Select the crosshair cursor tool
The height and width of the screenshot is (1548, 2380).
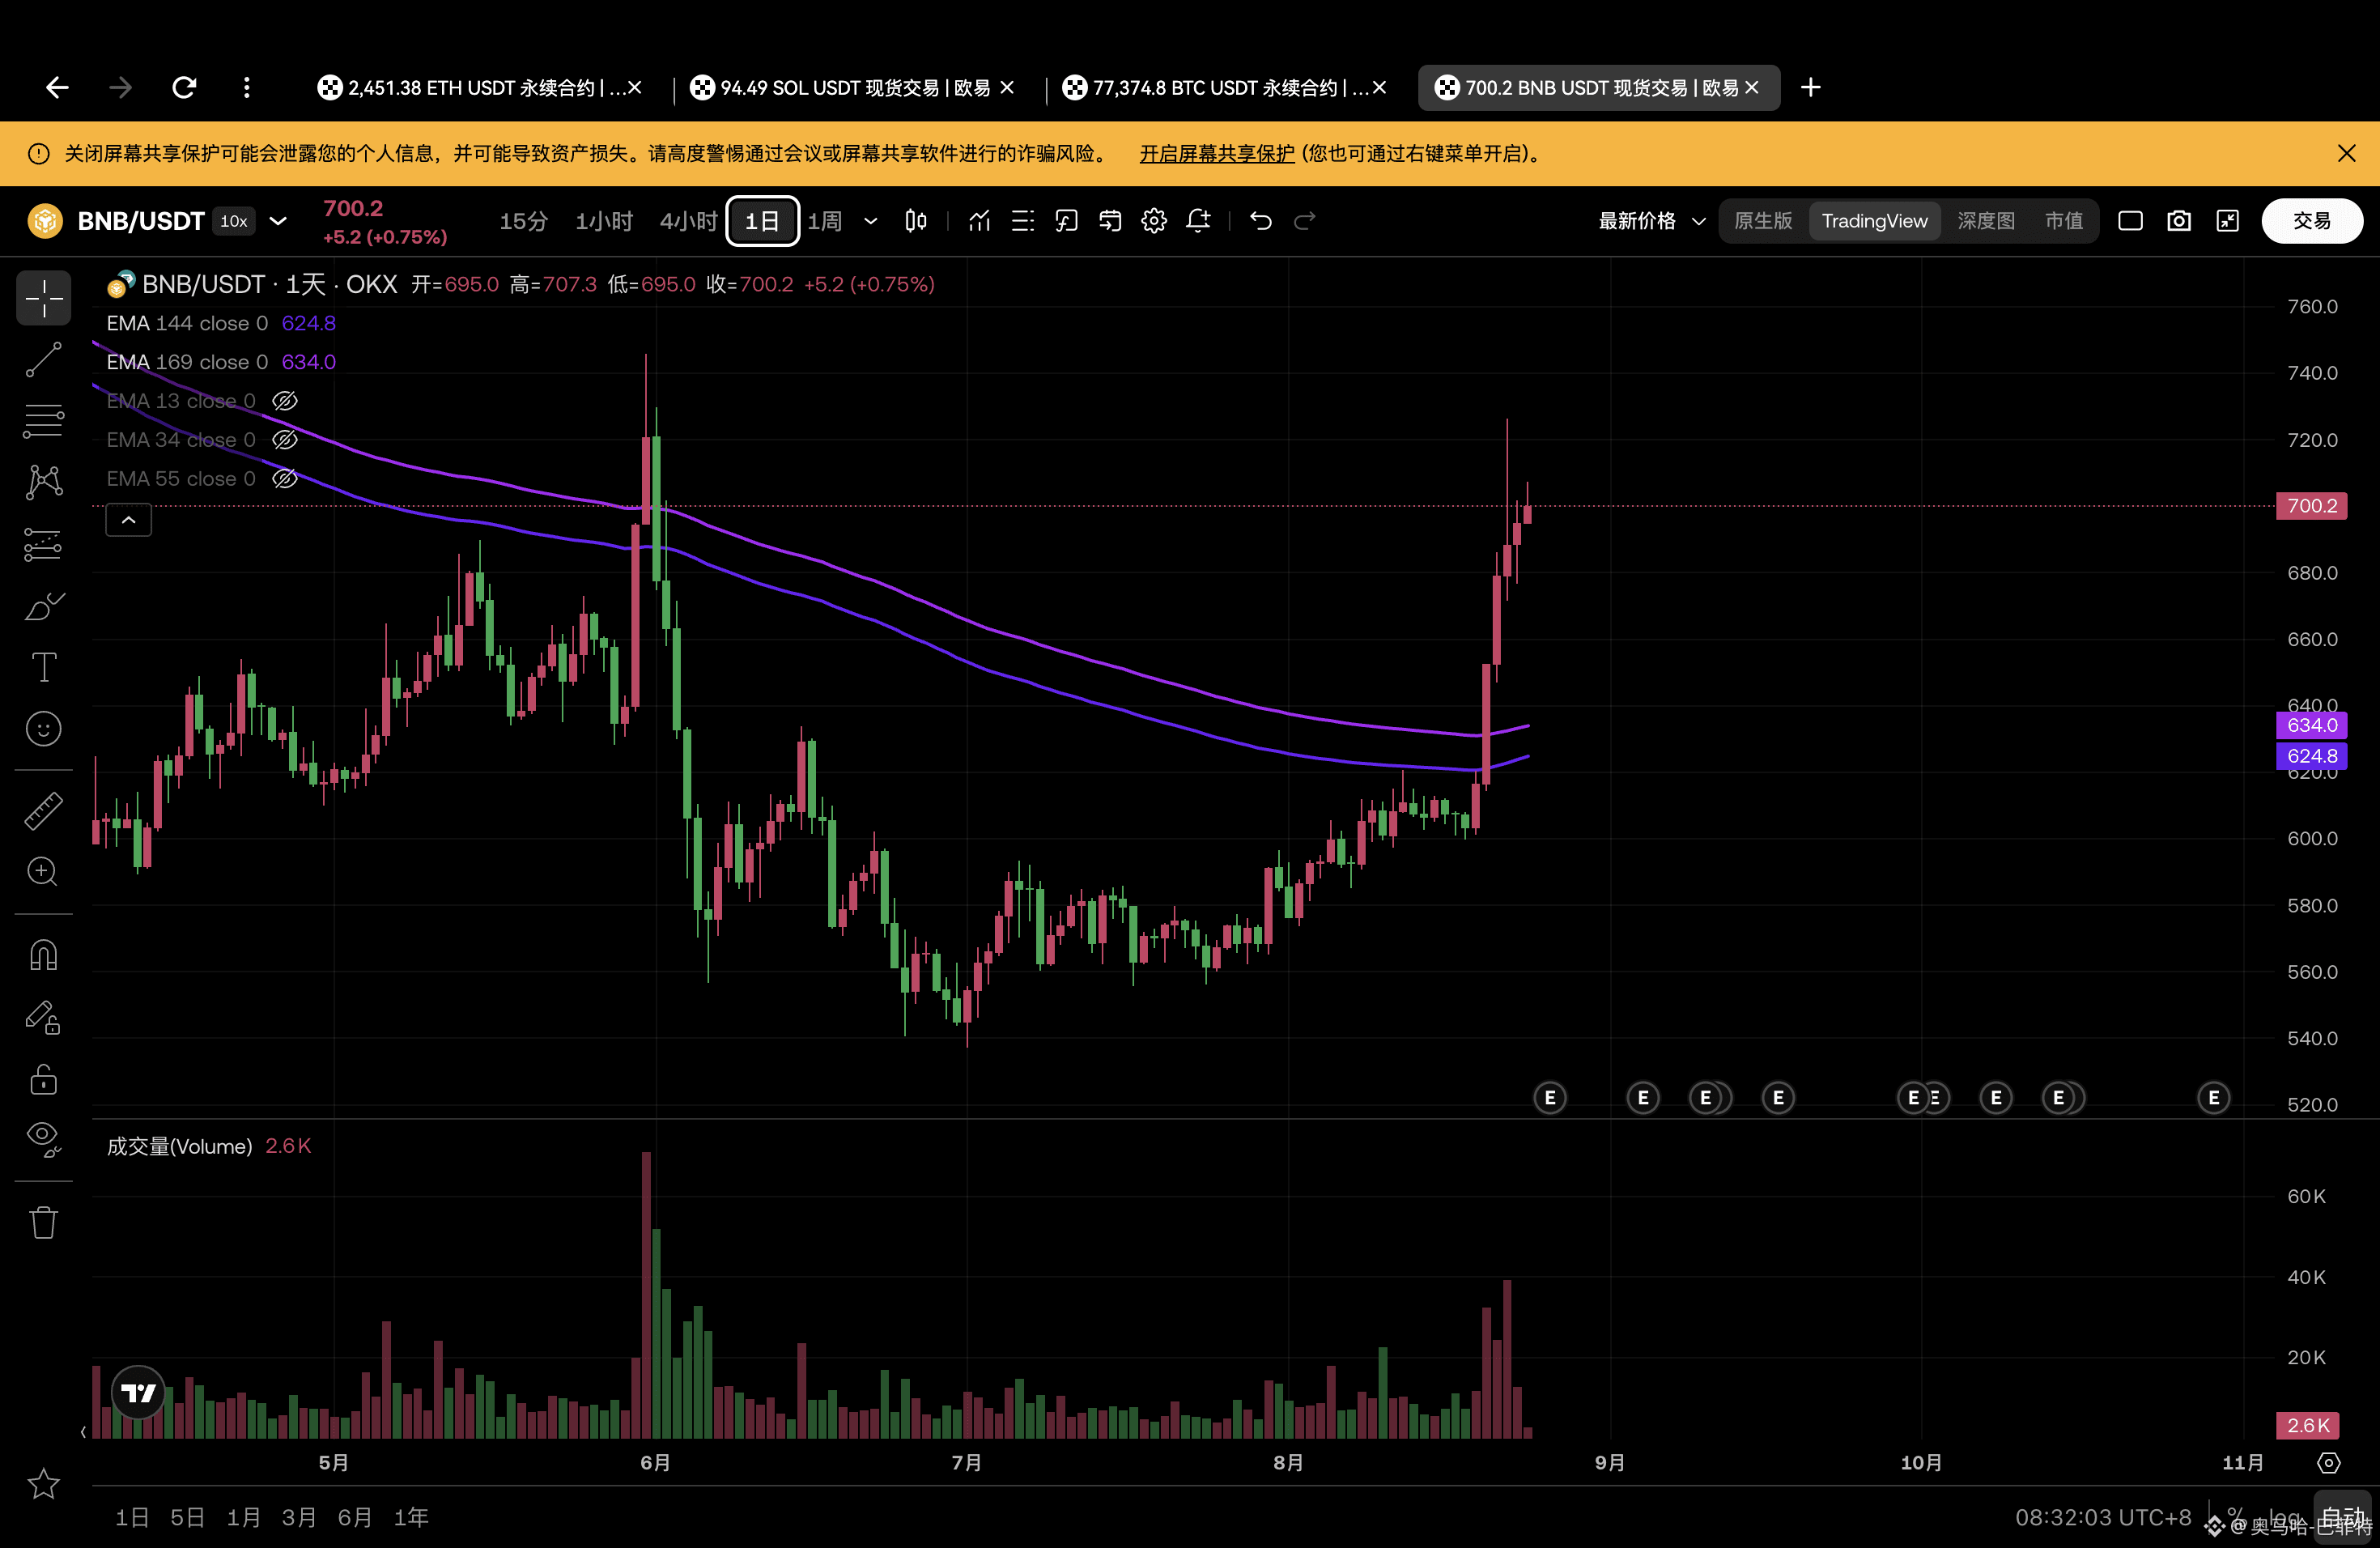click(44, 298)
